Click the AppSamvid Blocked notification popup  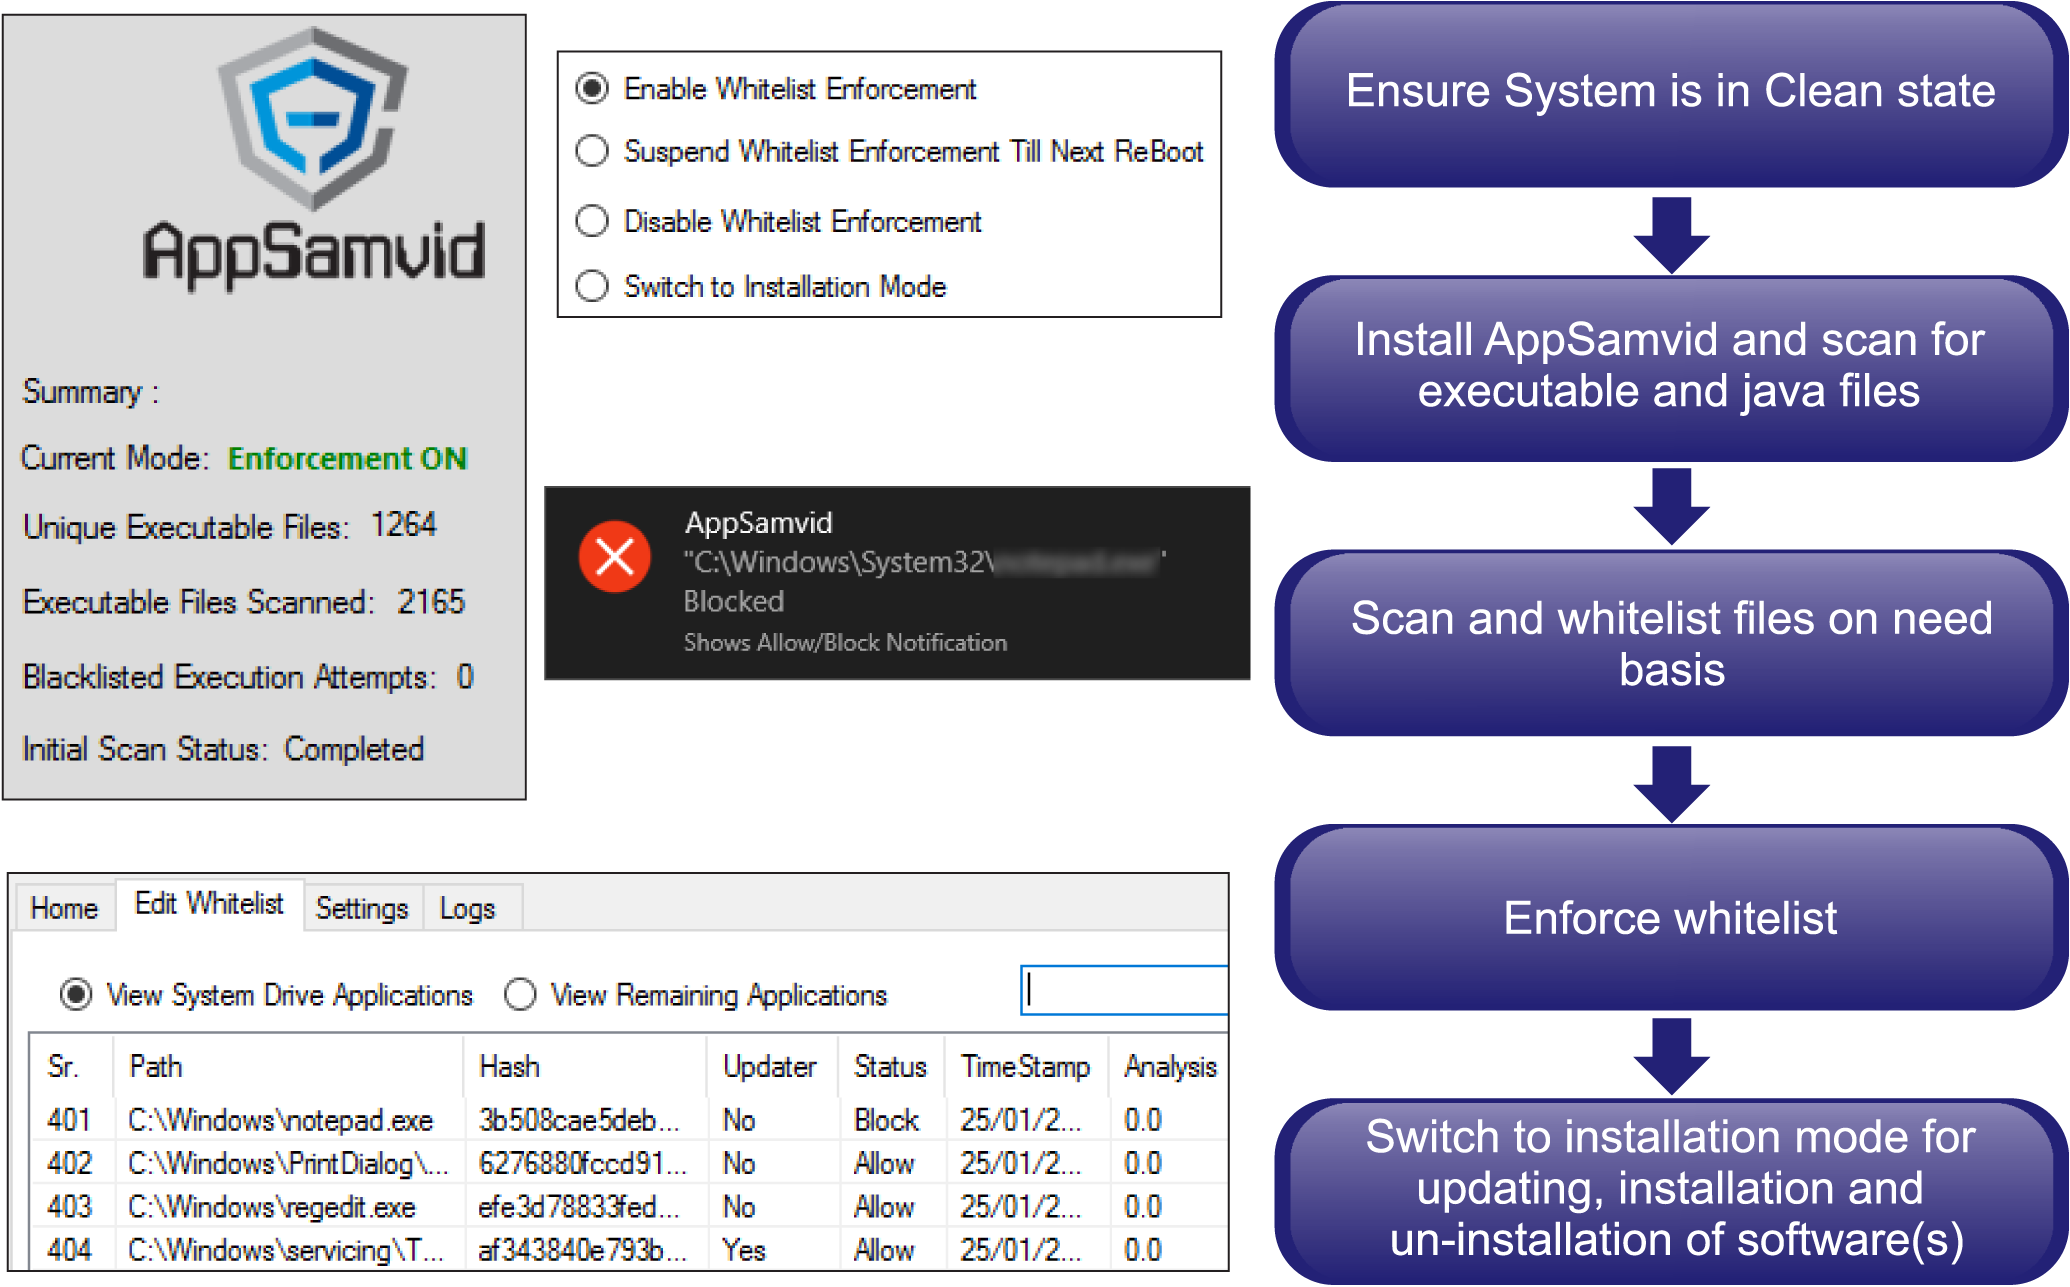pyautogui.click(x=897, y=583)
